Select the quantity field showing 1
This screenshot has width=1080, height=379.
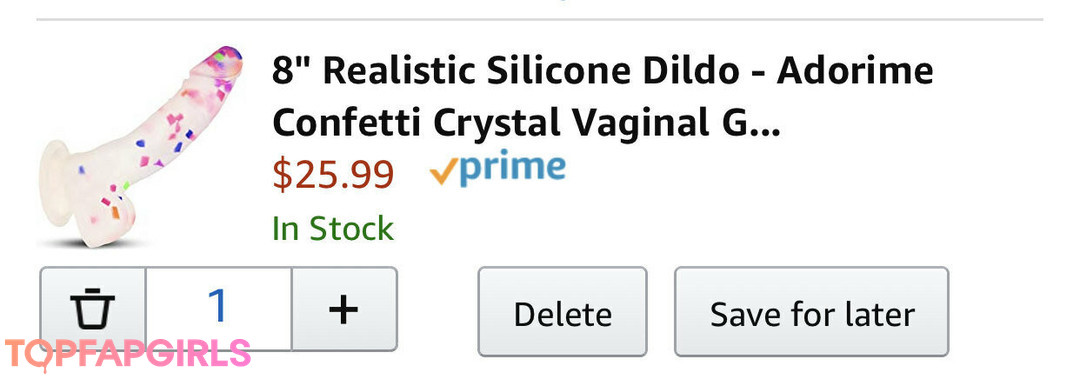tap(218, 308)
